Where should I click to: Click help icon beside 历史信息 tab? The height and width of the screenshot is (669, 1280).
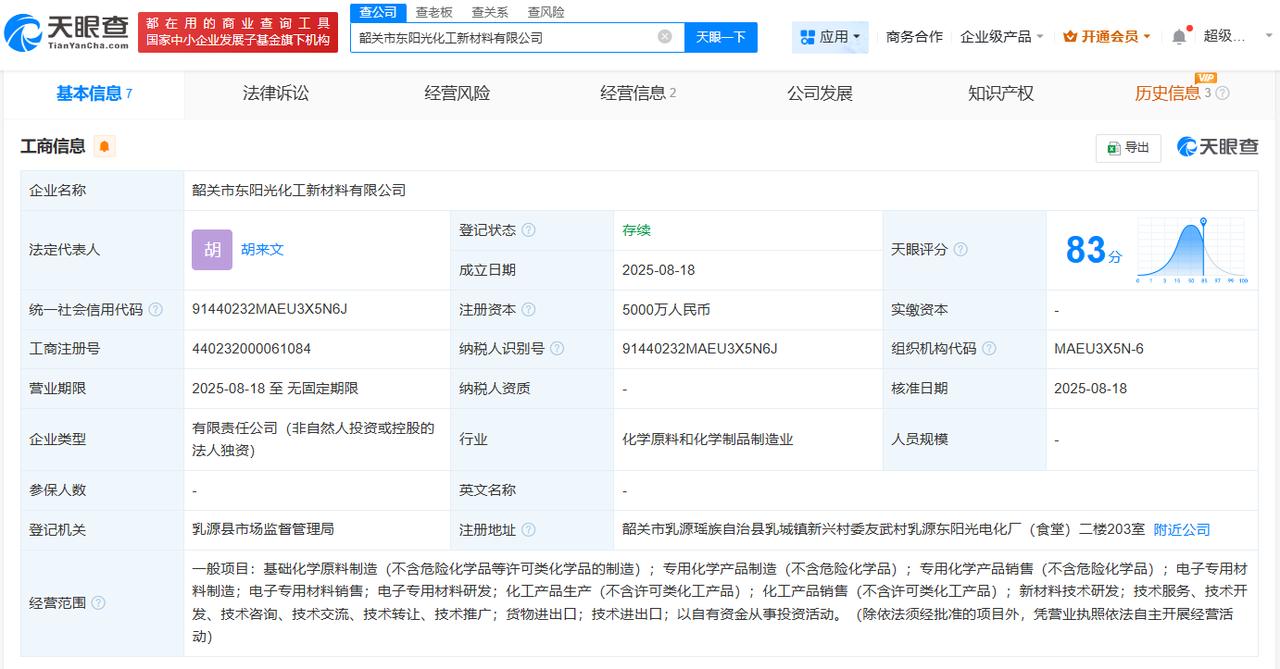tap(1222, 93)
